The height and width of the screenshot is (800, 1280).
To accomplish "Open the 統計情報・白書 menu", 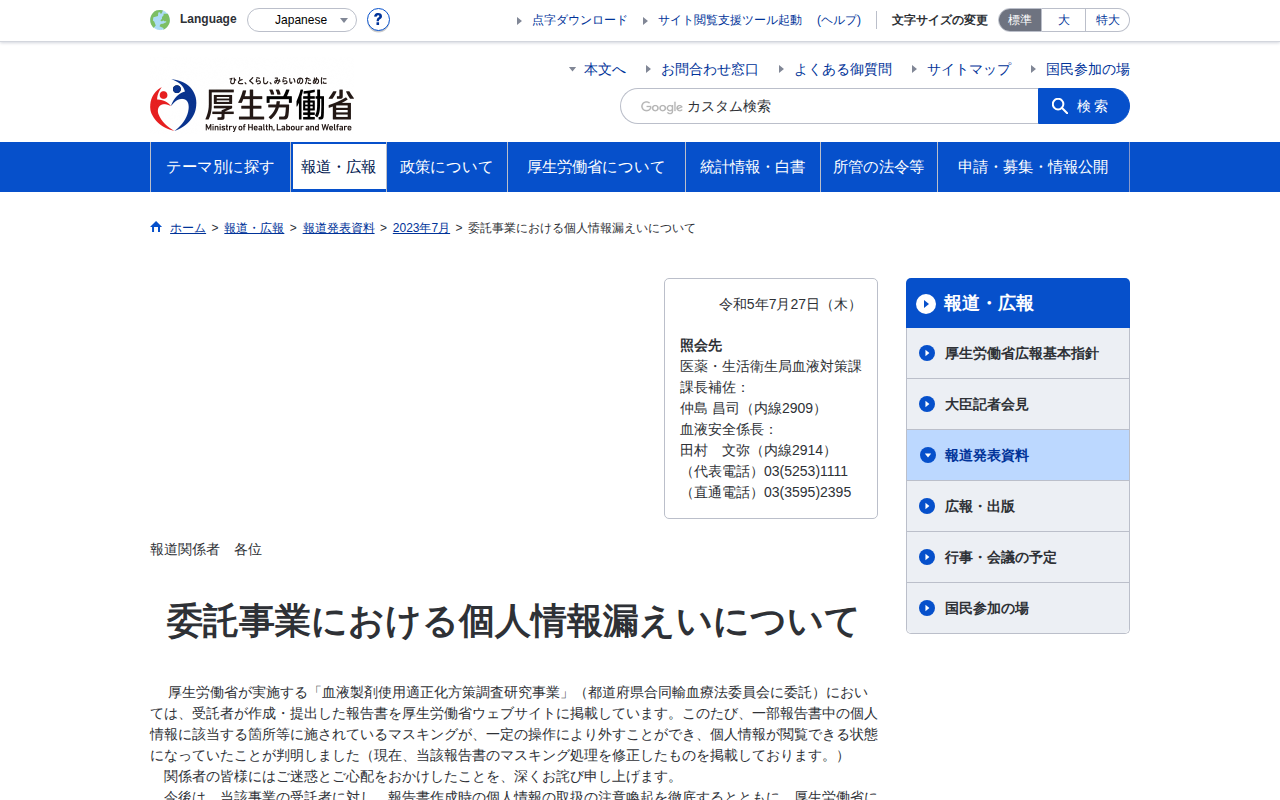I will pyautogui.click(x=753, y=167).
